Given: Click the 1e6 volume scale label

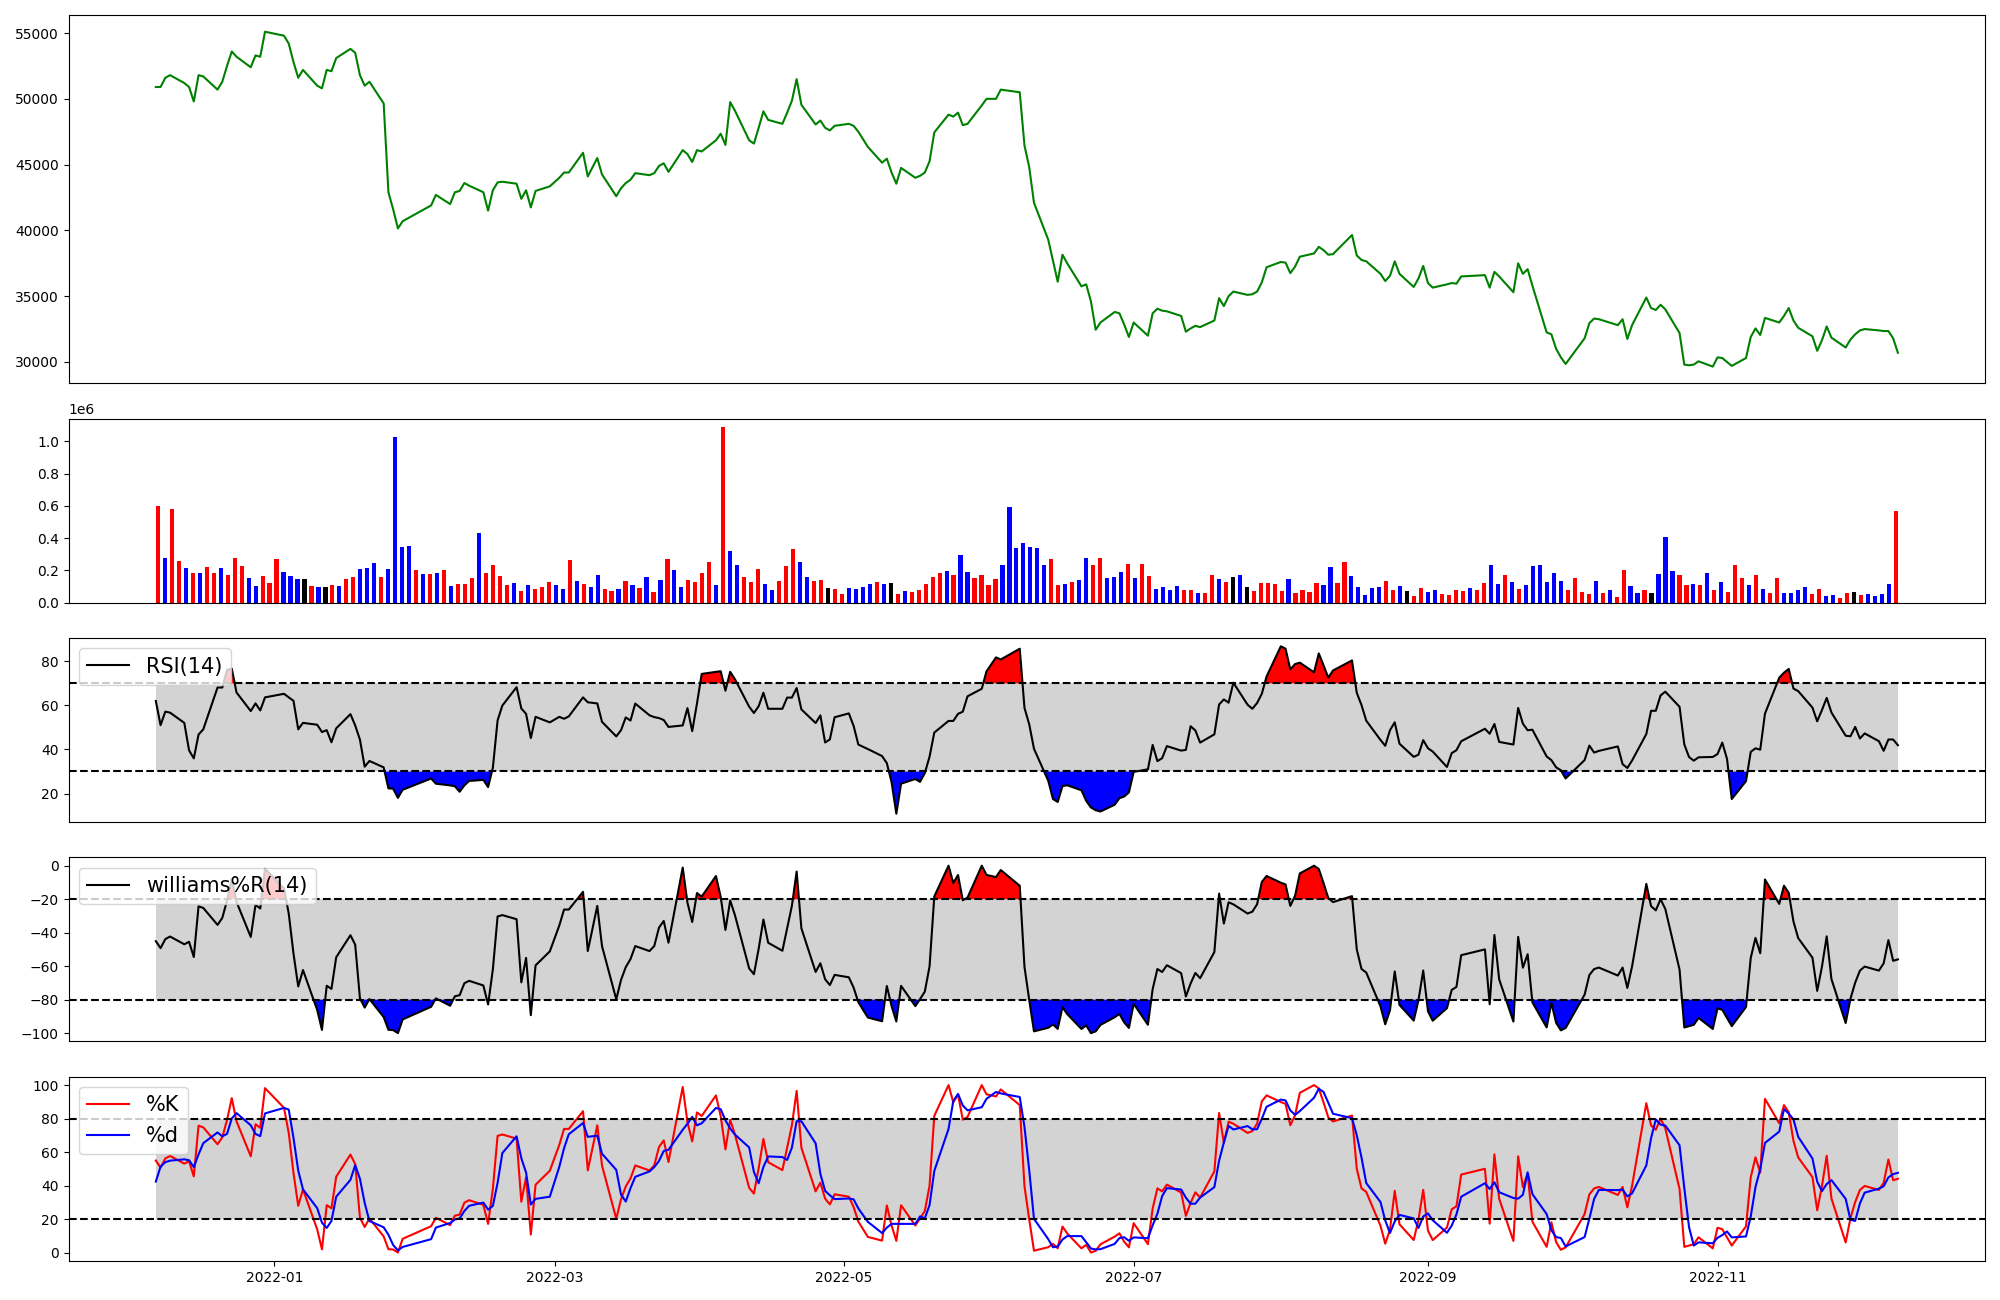Looking at the screenshot, I should [x=81, y=410].
